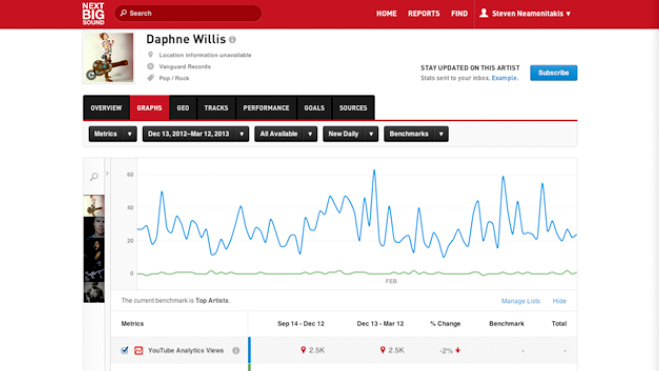Switch to the GOALS tab
This screenshot has height=371, width=659.
314,108
